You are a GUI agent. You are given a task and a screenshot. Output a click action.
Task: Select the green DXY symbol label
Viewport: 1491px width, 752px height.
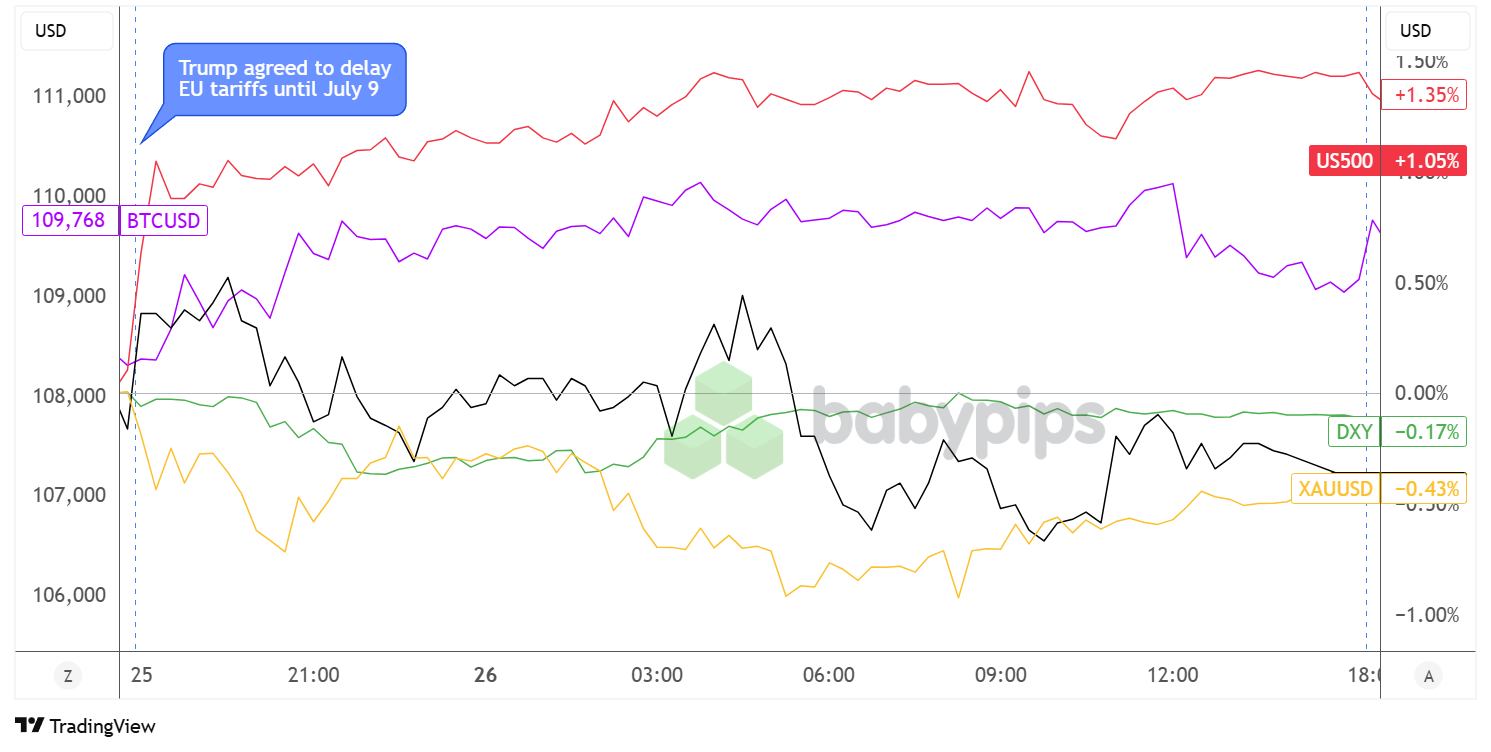[x=1353, y=432]
